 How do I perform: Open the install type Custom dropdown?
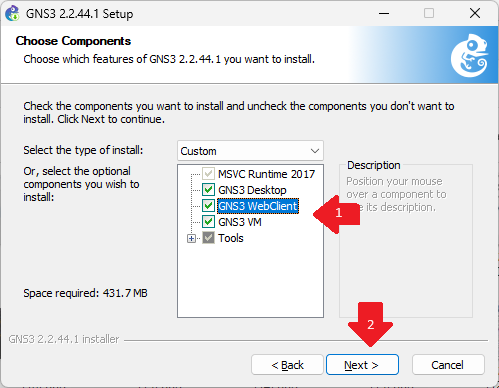tap(250, 151)
